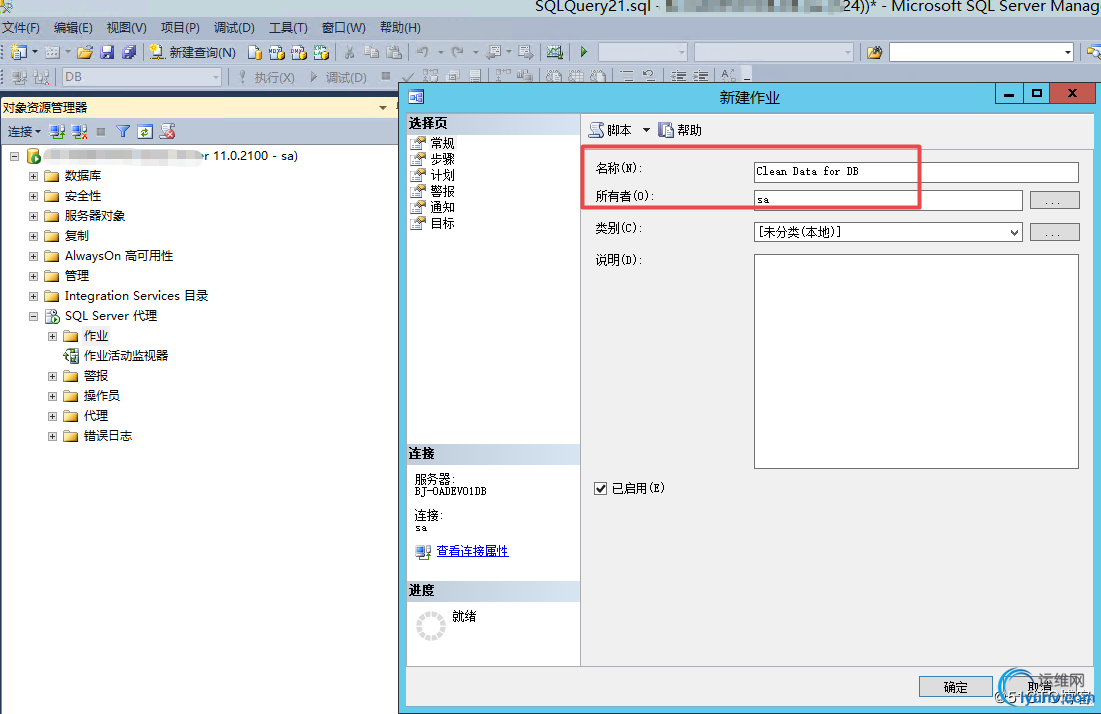
Task: Click 执行(X) Execute toolbar button
Action: pos(267,77)
